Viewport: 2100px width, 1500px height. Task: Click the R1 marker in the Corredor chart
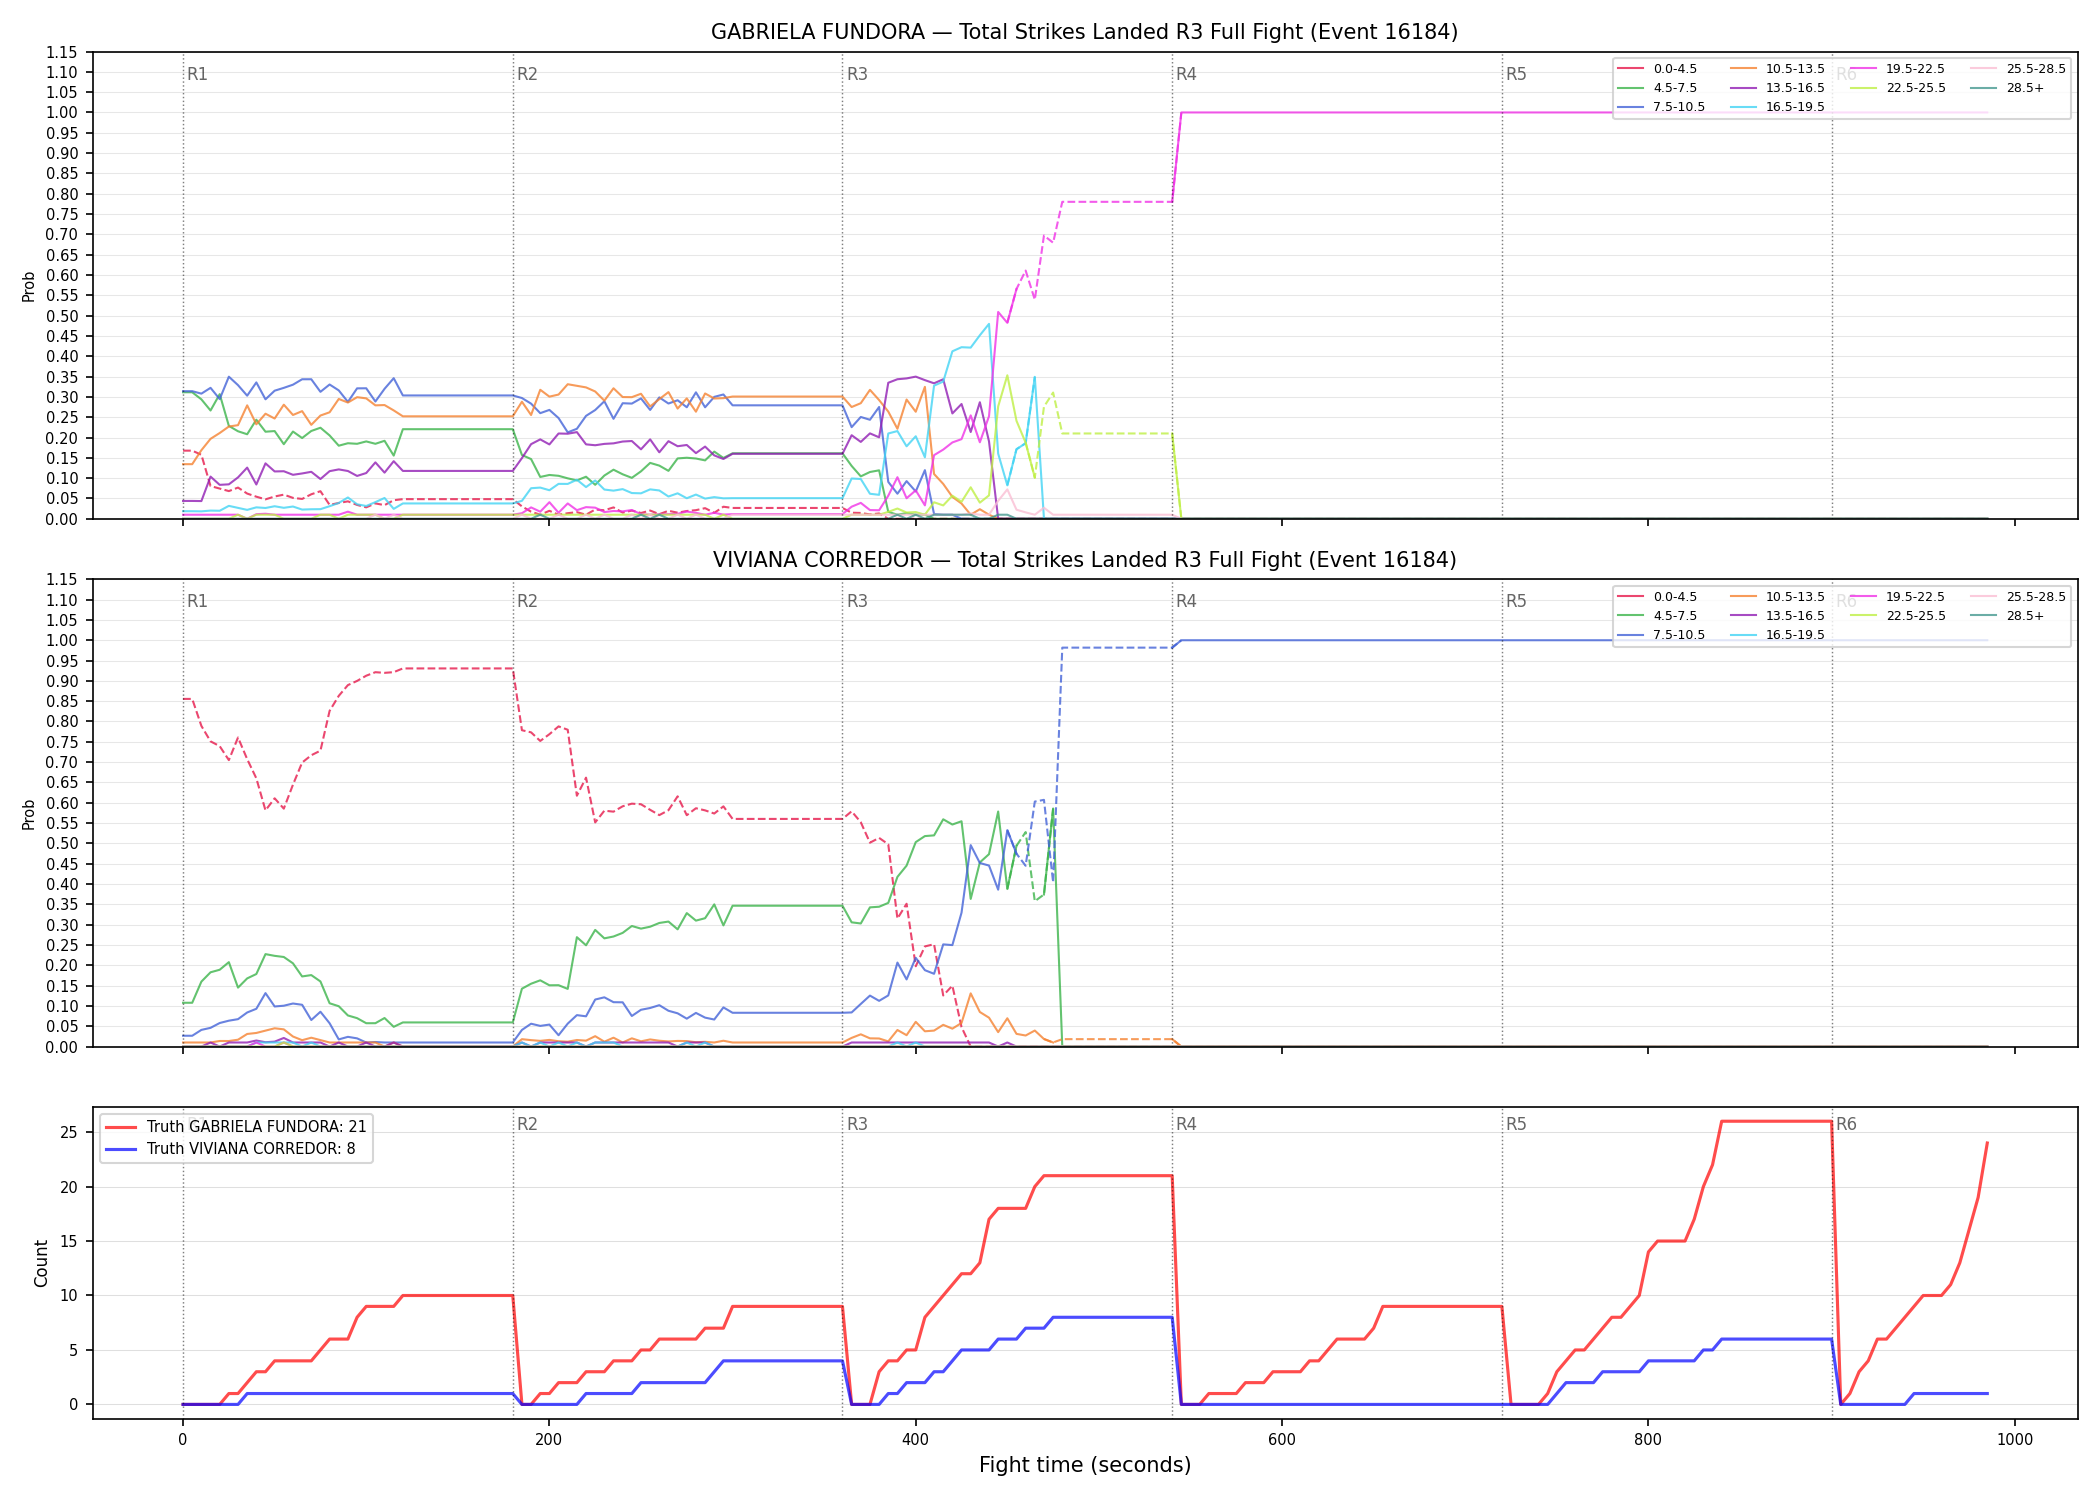click(197, 601)
